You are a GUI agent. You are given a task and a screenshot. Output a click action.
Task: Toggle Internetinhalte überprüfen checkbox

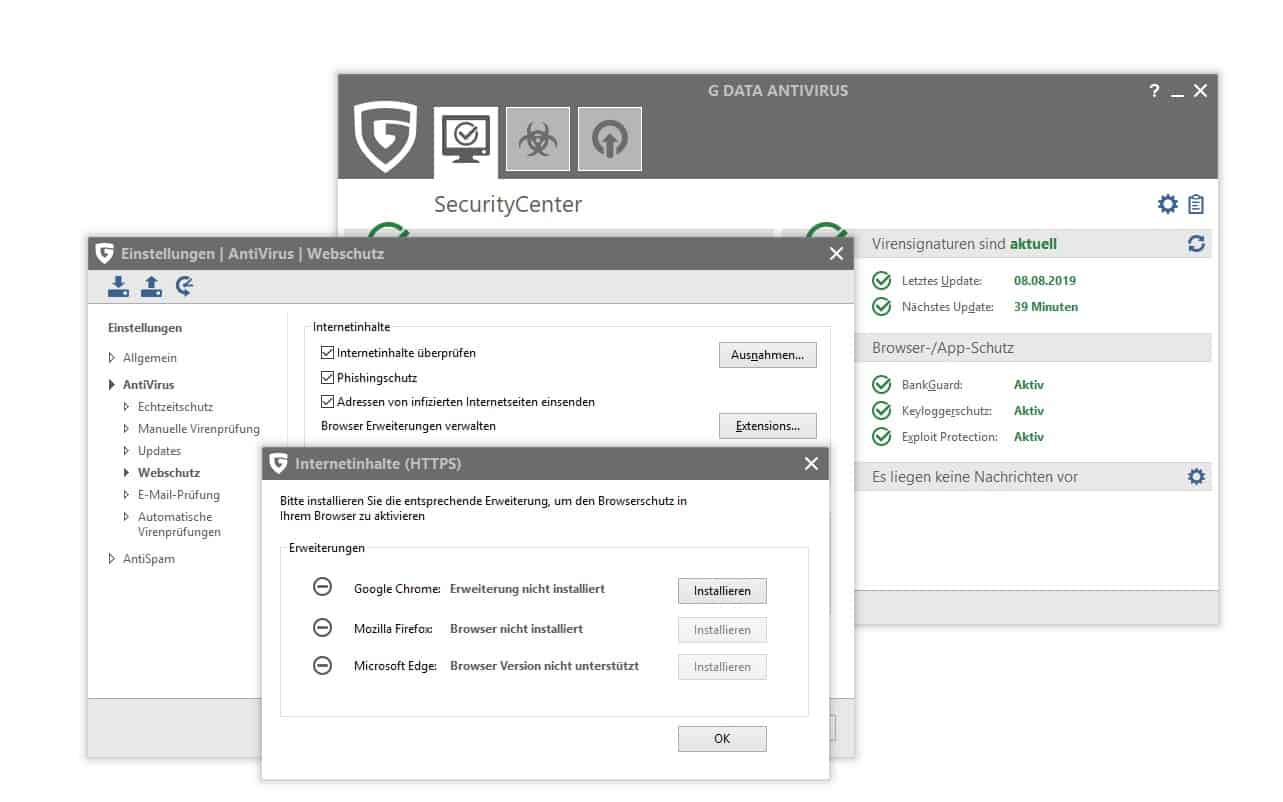click(x=327, y=353)
